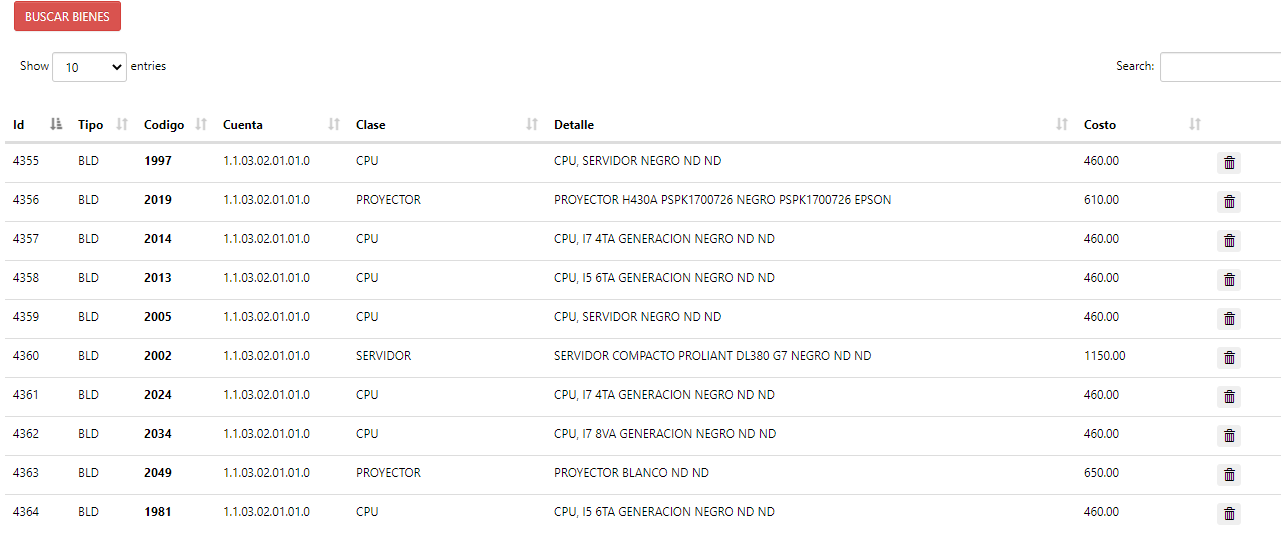Delete row with Id 4355
Image resolution: width=1281 pixels, height=537 pixels.
1229,163
